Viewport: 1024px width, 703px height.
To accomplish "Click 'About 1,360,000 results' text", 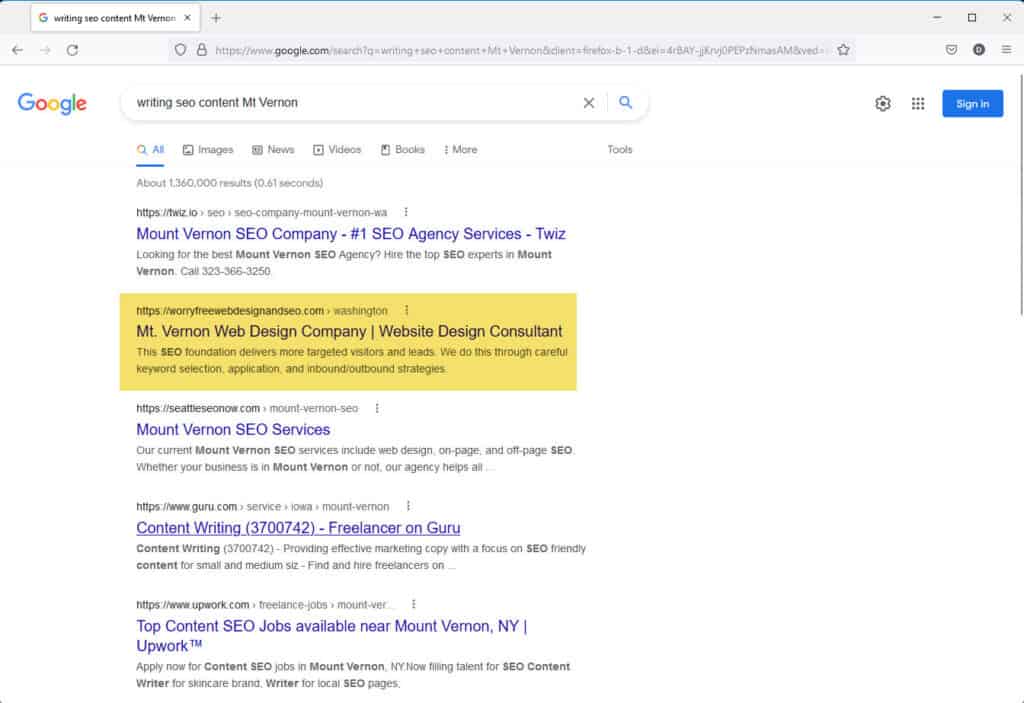I will [x=230, y=183].
